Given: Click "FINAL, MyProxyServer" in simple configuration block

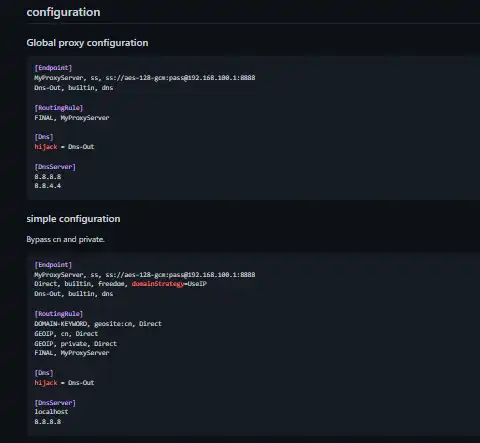Looking at the screenshot, I should tap(72, 353).
